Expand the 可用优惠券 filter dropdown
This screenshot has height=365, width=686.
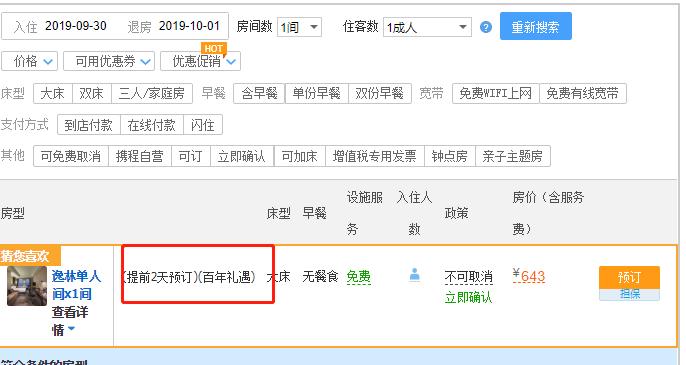[109, 61]
